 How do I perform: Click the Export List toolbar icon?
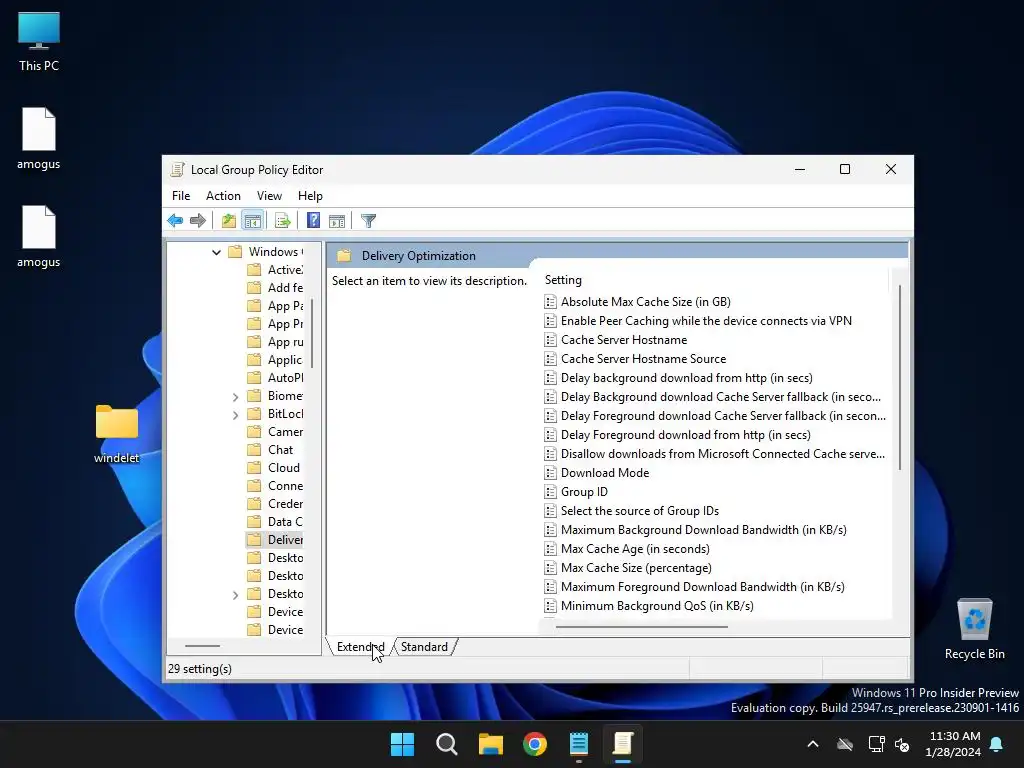283,221
